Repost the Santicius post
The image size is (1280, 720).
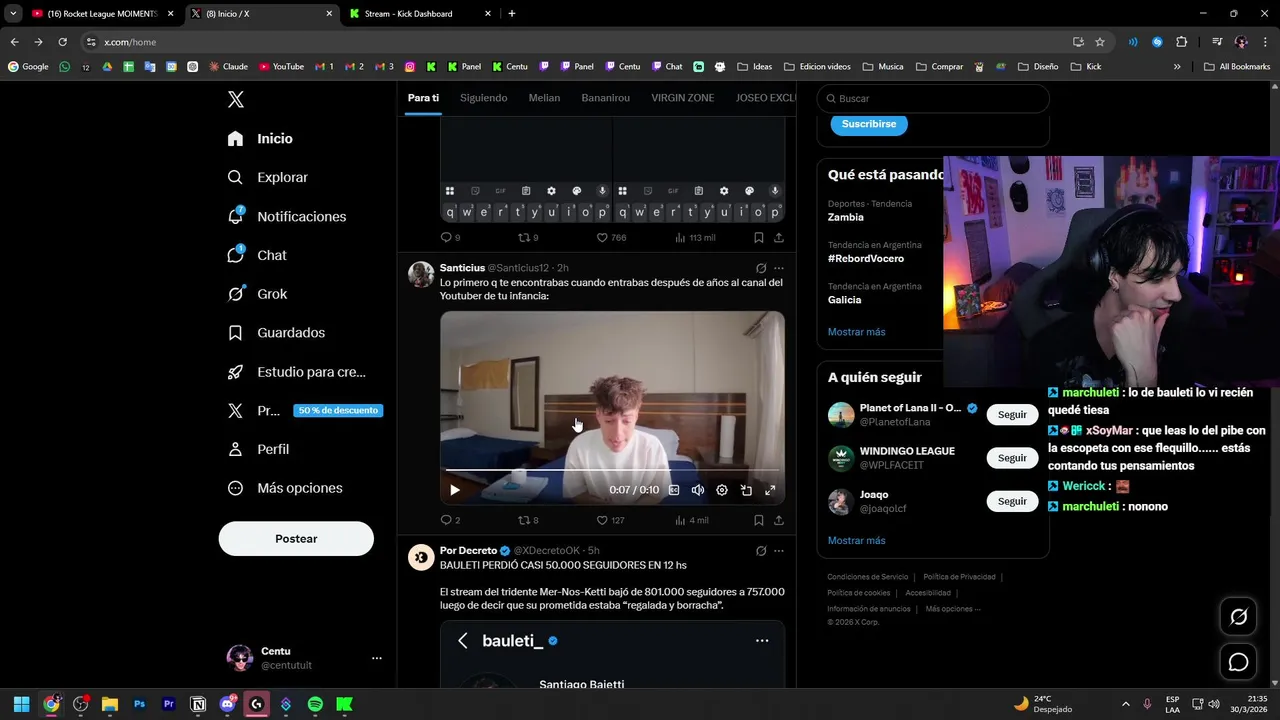tap(527, 520)
